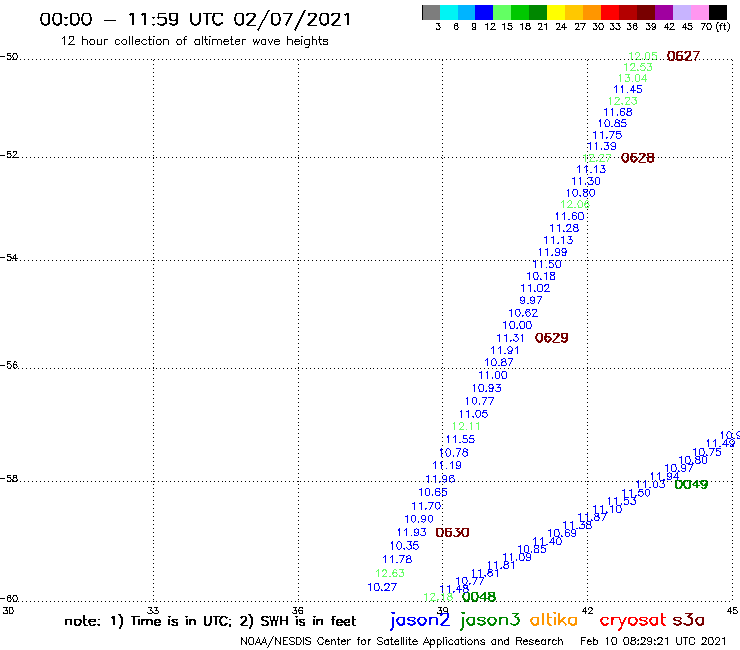The width and height of the screenshot is (740, 650).
Task: Click the cyan legend color swatch
Action: coord(449,12)
